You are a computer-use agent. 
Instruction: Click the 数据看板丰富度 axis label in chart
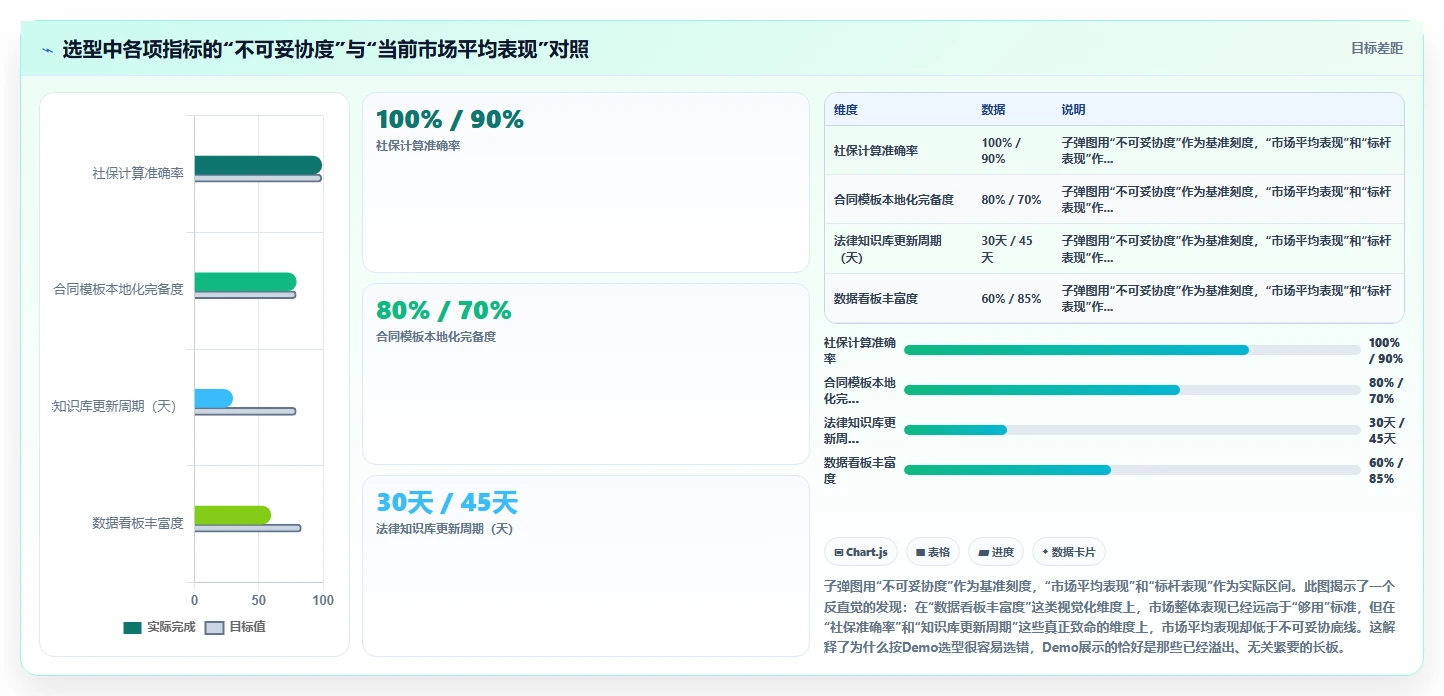pyautogui.click(x=138, y=523)
